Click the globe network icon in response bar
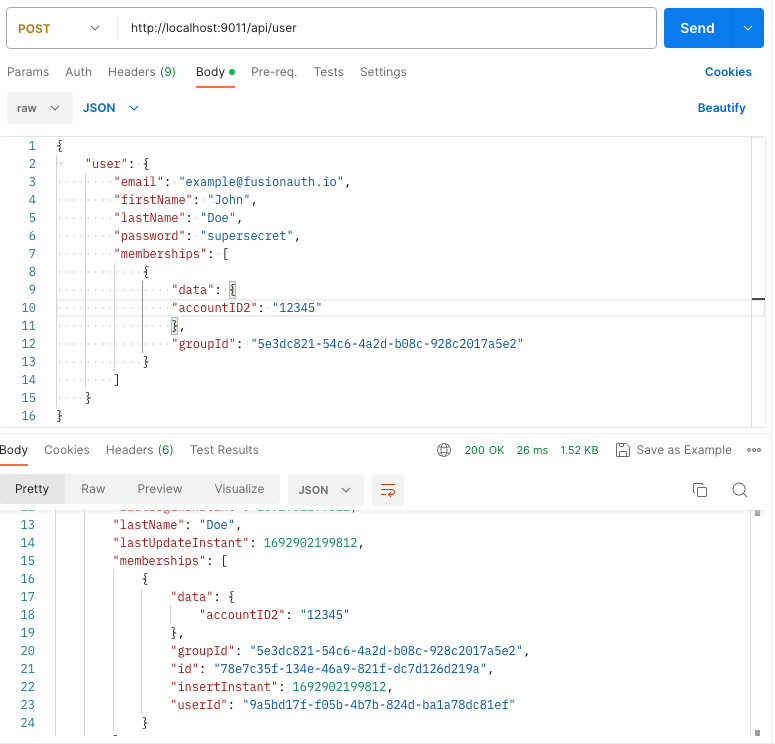Screen dimensions: 775x744 coord(444,450)
